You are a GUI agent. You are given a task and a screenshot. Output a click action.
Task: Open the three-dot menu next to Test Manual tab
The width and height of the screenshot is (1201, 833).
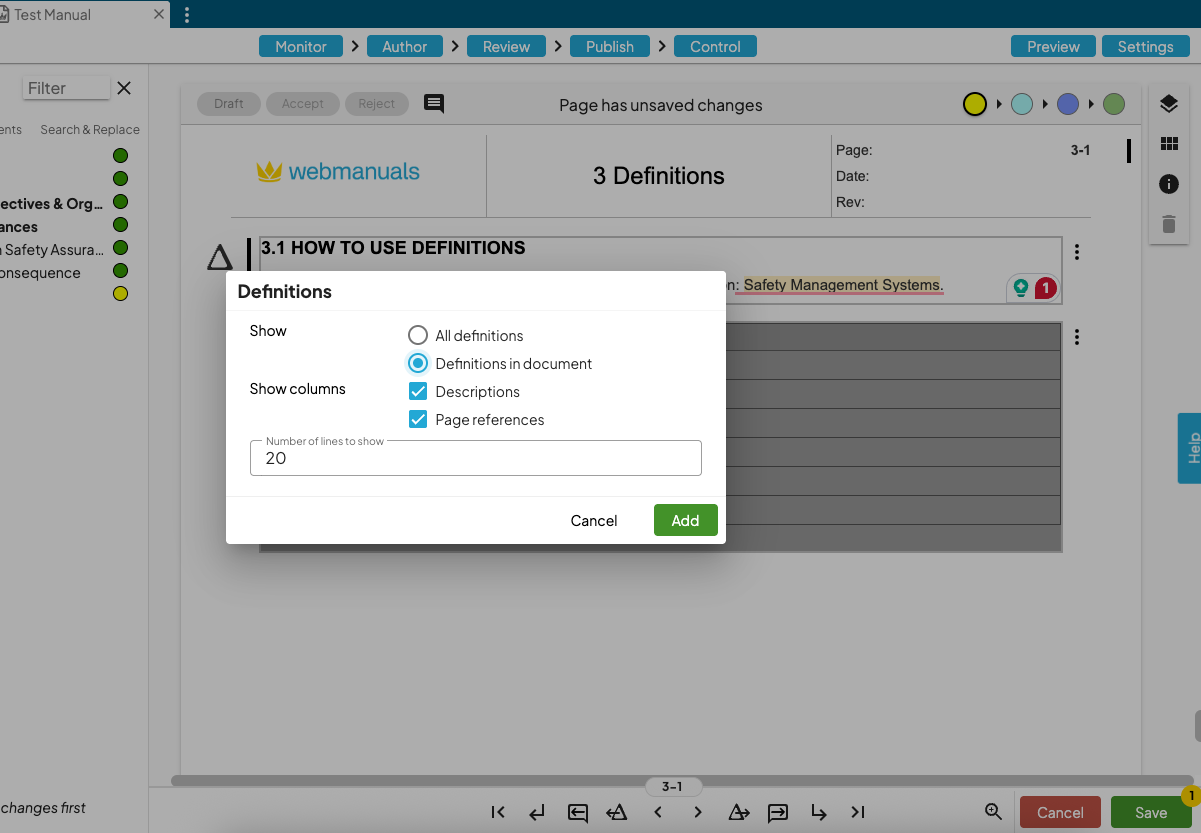coord(187,15)
